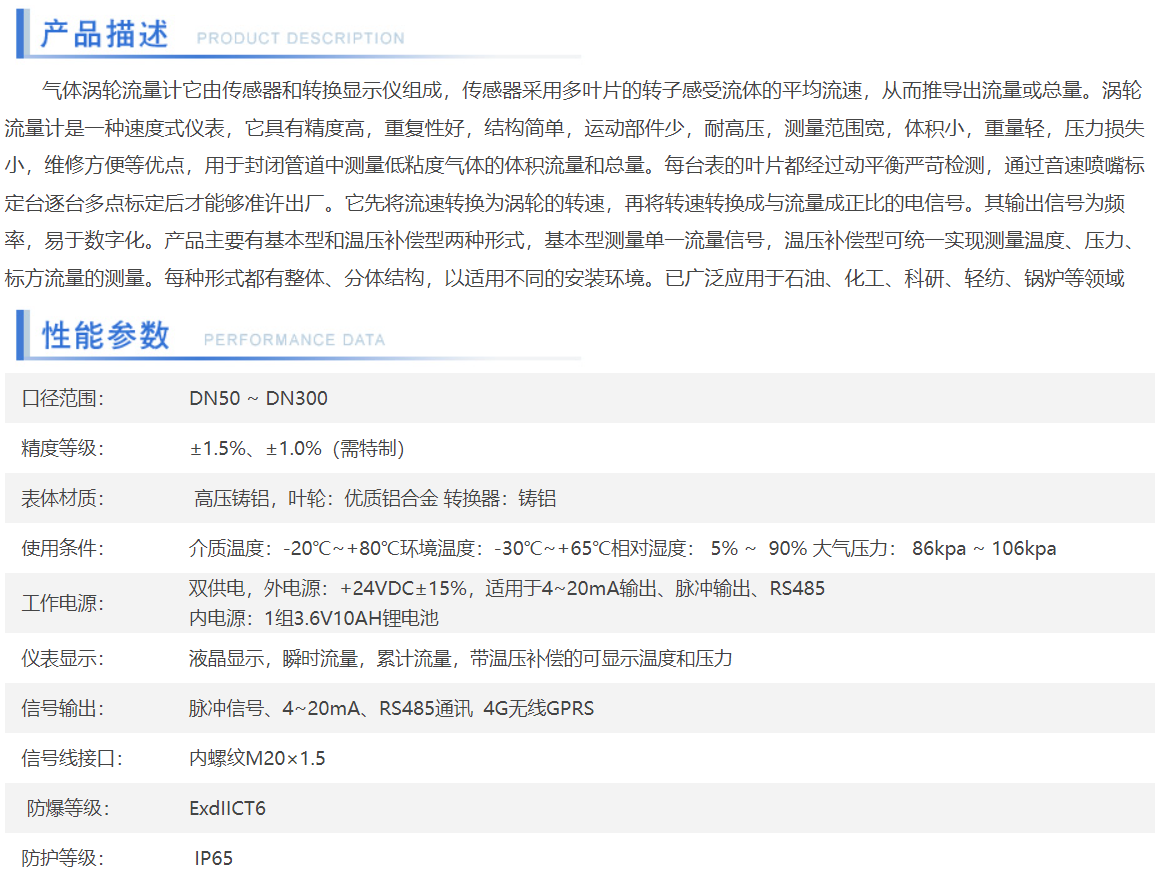Click the 性能参数 section heading
Image resolution: width=1159 pixels, height=871 pixels.
pyautogui.click(x=106, y=336)
